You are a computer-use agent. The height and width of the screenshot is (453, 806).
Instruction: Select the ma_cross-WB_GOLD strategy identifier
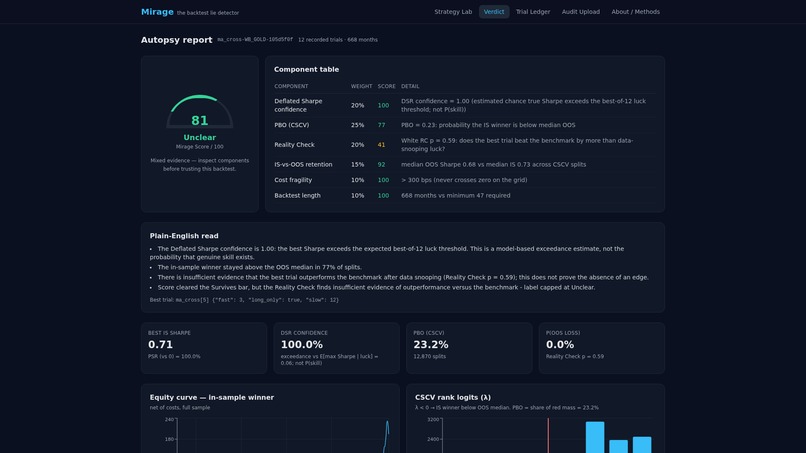click(255, 40)
